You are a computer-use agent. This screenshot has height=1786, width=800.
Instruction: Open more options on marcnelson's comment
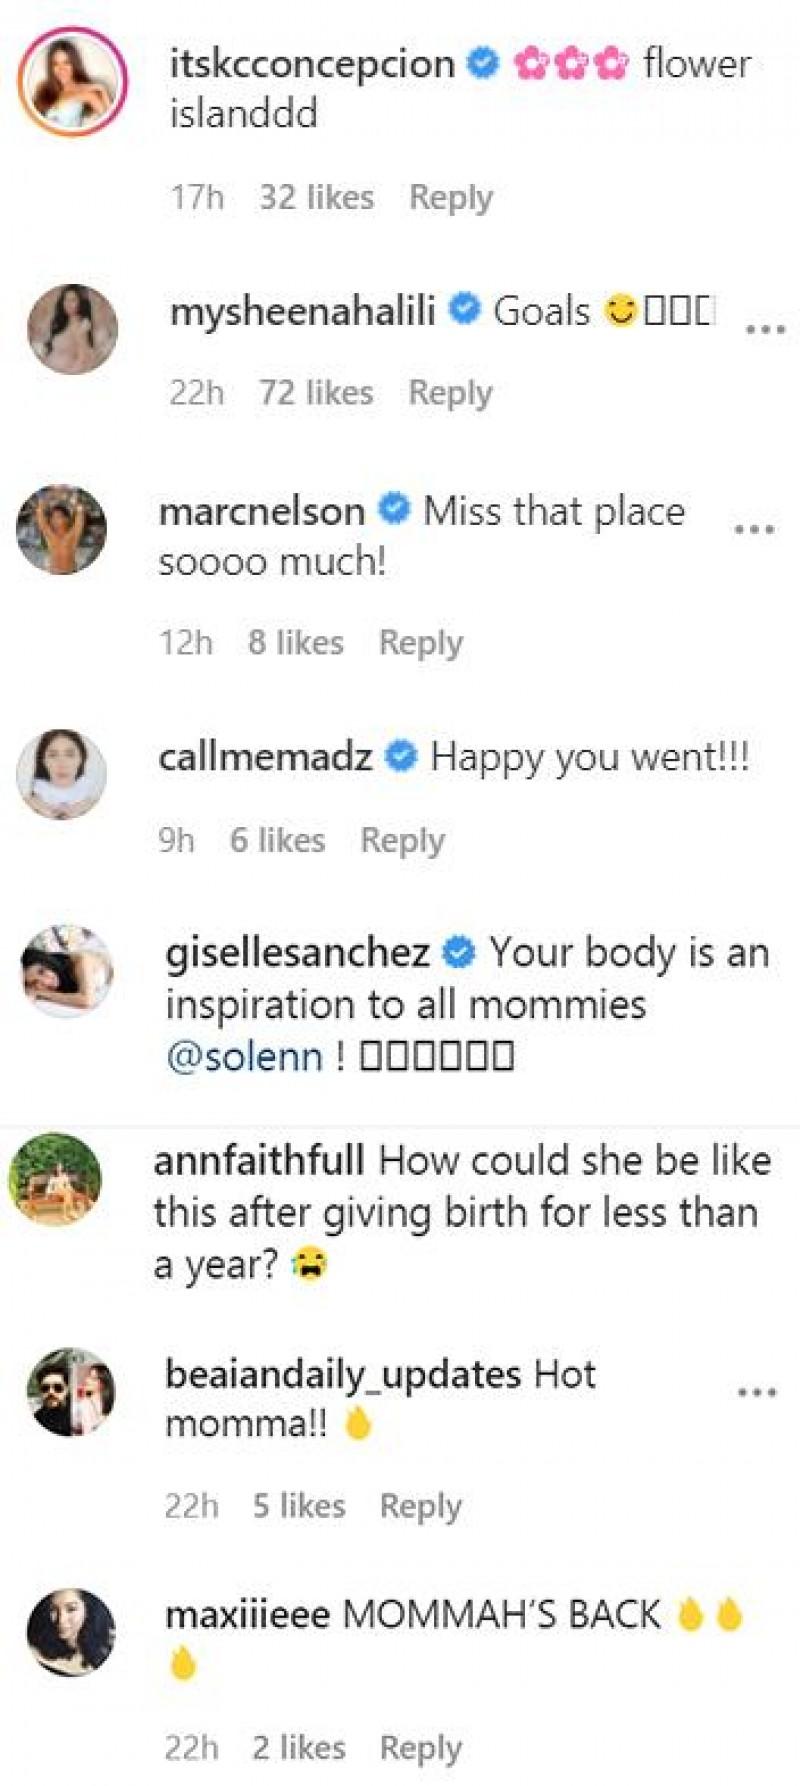pyautogui.click(x=754, y=529)
